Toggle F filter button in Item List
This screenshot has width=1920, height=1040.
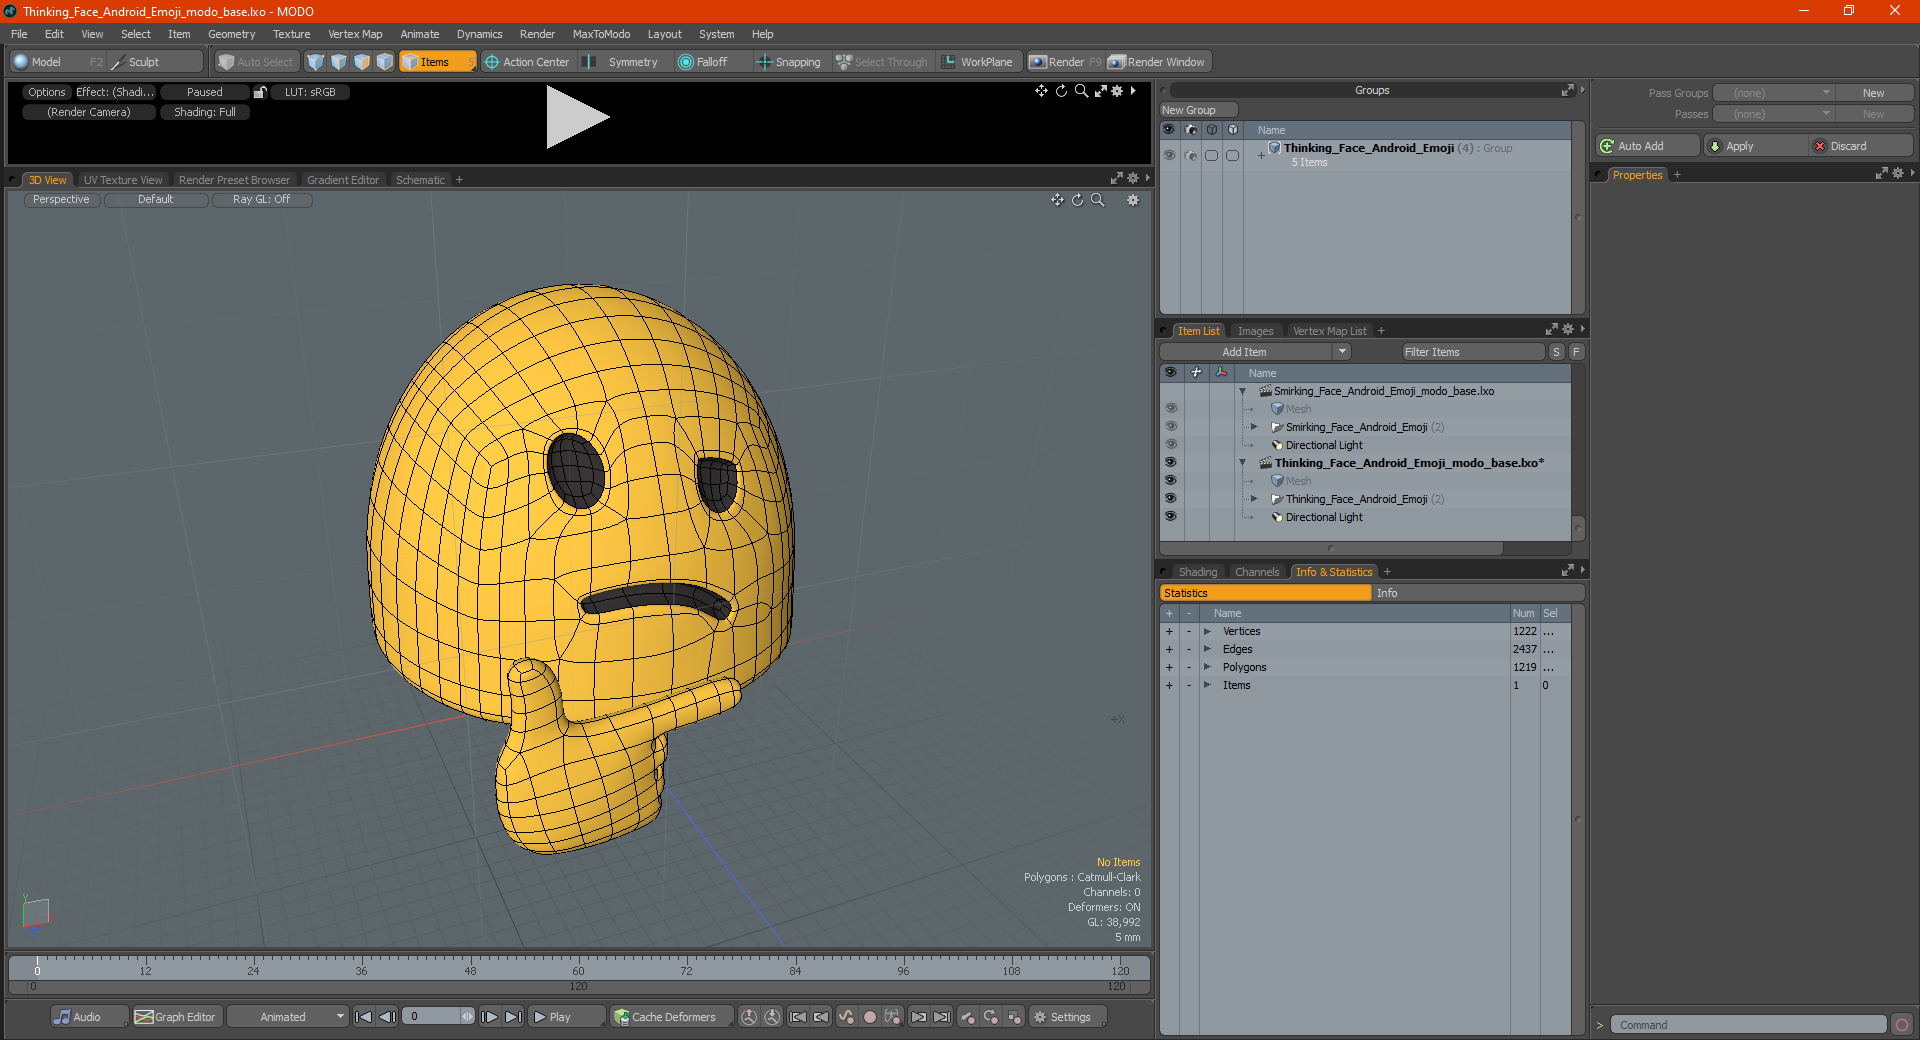click(1576, 352)
